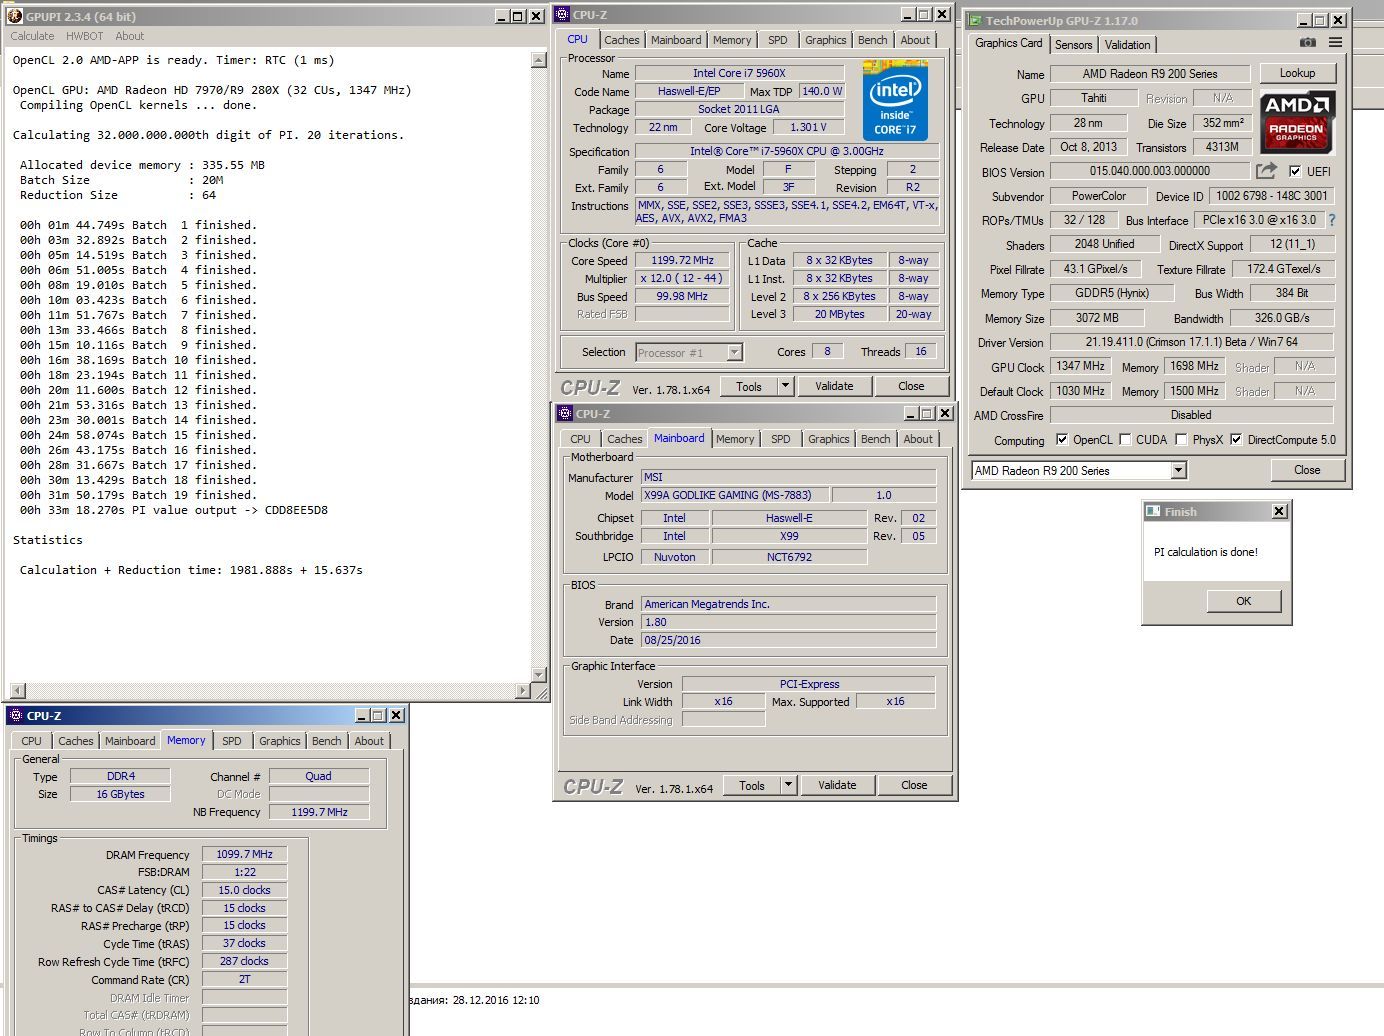Click GPUPI vertical scrollbar down arrow
Viewport: 1384px width, 1036px height.
pyautogui.click(x=539, y=674)
